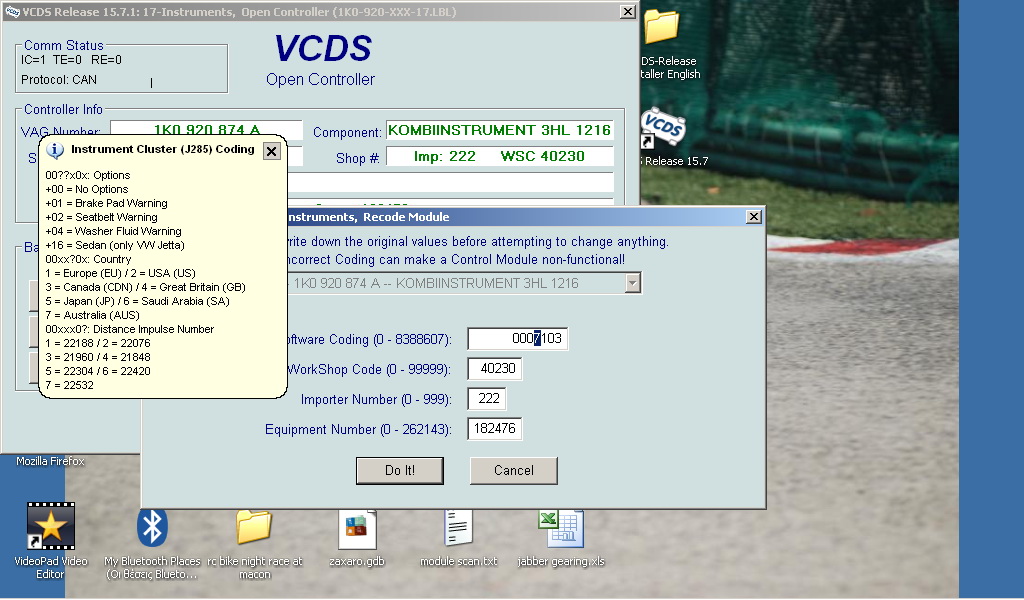The width and height of the screenshot is (1024, 600).
Task: Click '3 = Canada (CDN) / 4 = Great Britain (GB)' line
Action: click(x=146, y=287)
